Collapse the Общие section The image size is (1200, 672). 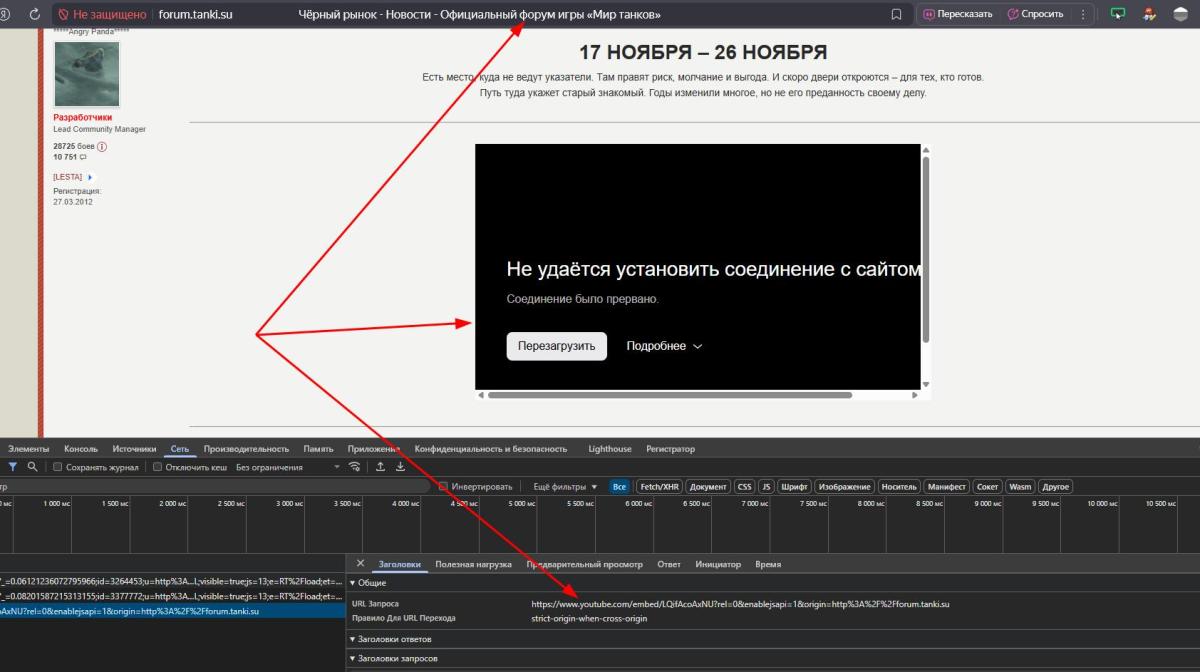point(370,583)
